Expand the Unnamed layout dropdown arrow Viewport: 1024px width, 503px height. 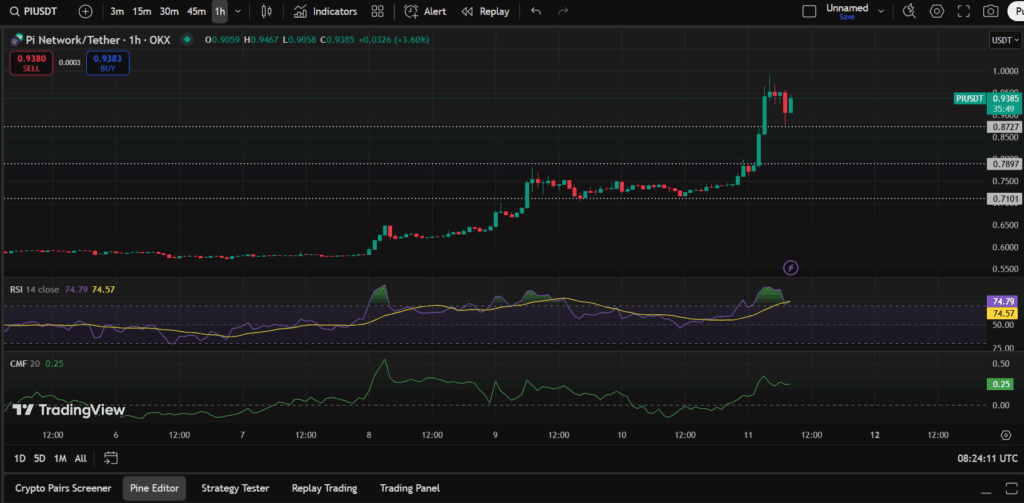click(881, 11)
